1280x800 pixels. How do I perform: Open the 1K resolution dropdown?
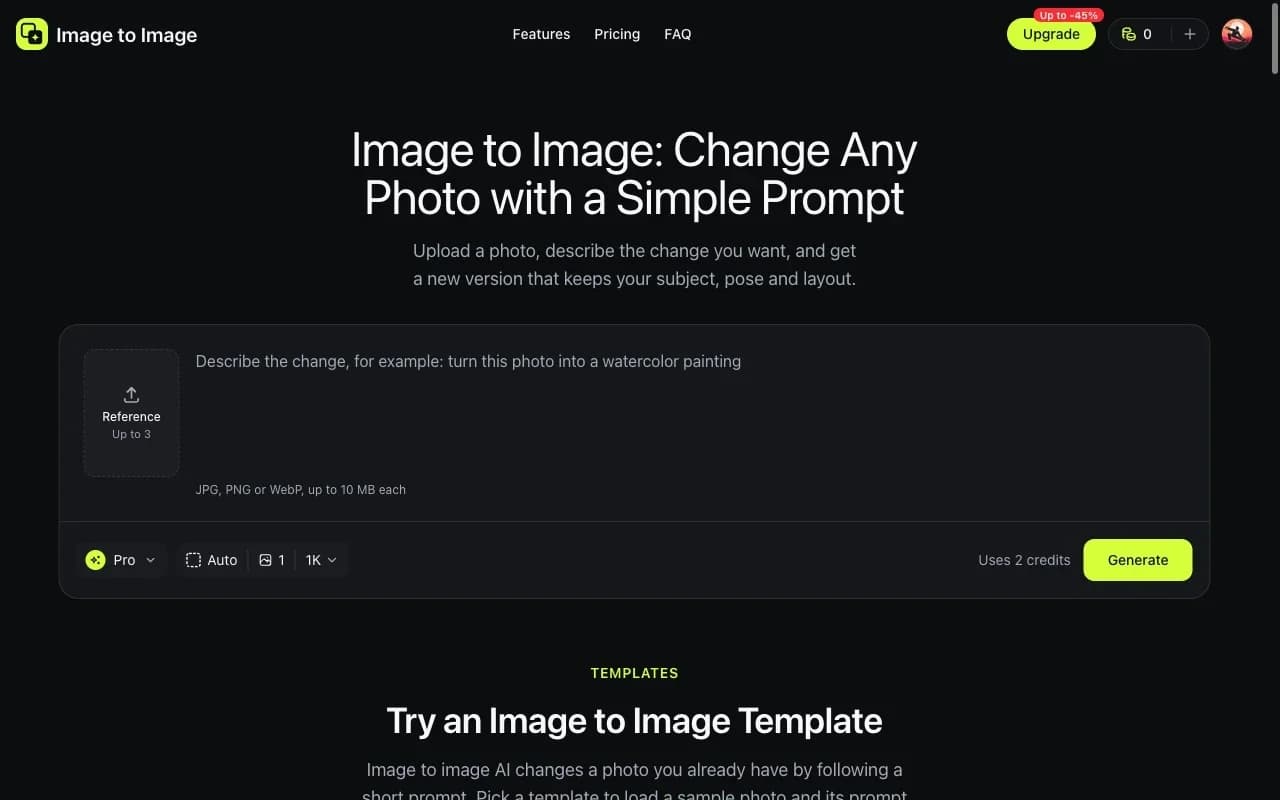click(x=321, y=560)
